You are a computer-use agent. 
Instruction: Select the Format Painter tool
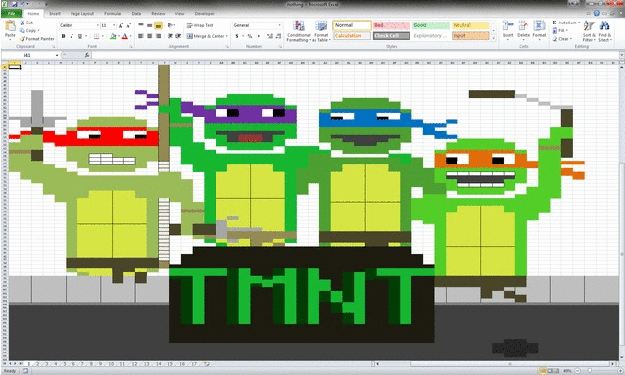(37, 39)
